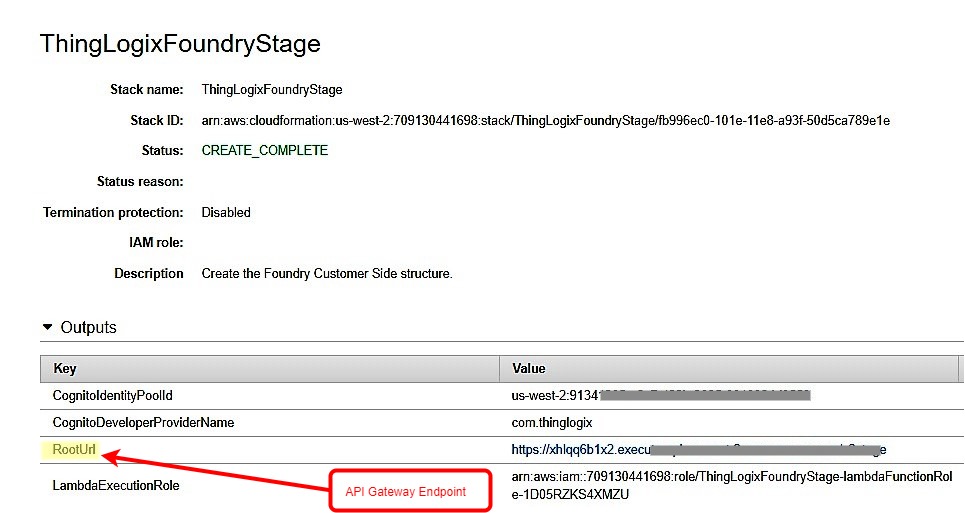
Task: Select the com.thinglogix value
Action: [x=551, y=423]
